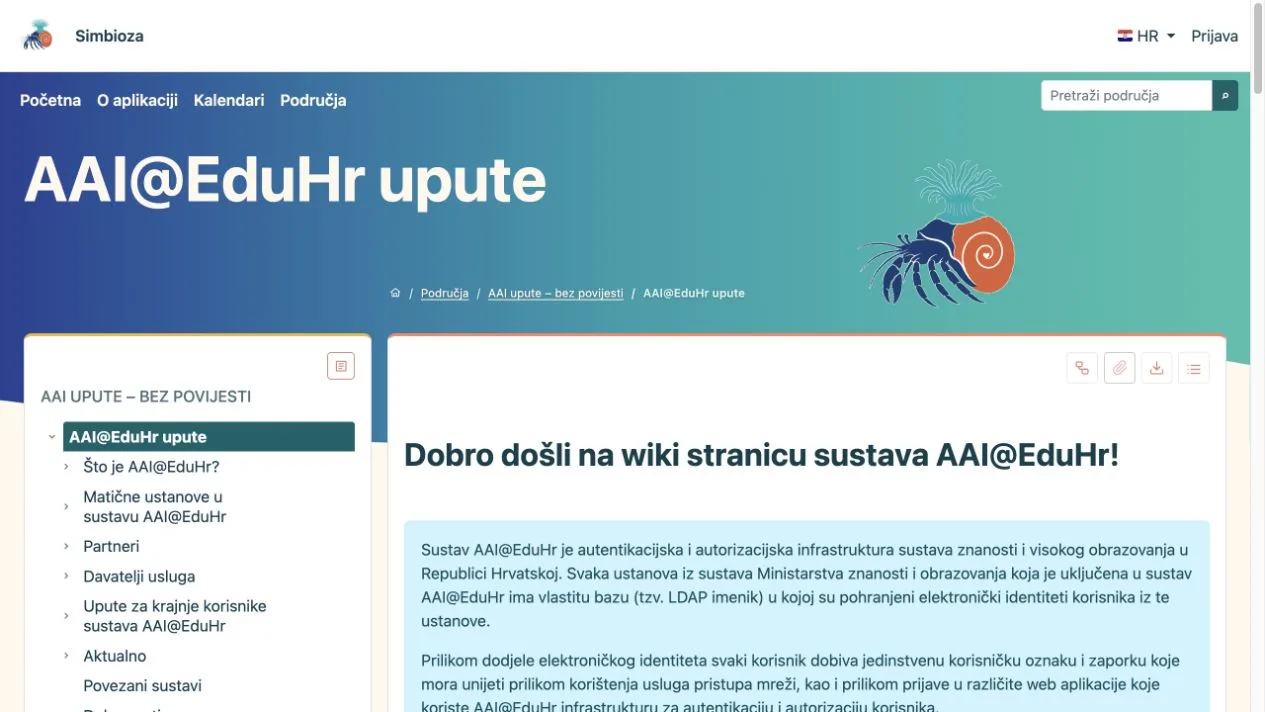Open Matične ustanove u sustavu AAI@EduHr
Image resolution: width=1265 pixels, height=712 pixels.
tap(154, 507)
